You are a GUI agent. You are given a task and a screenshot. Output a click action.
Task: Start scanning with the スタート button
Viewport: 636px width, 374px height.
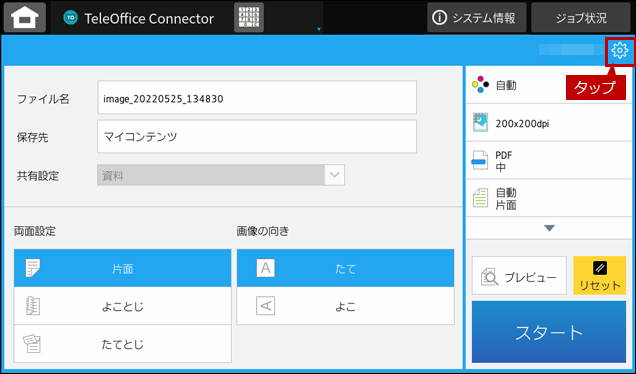click(x=549, y=332)
